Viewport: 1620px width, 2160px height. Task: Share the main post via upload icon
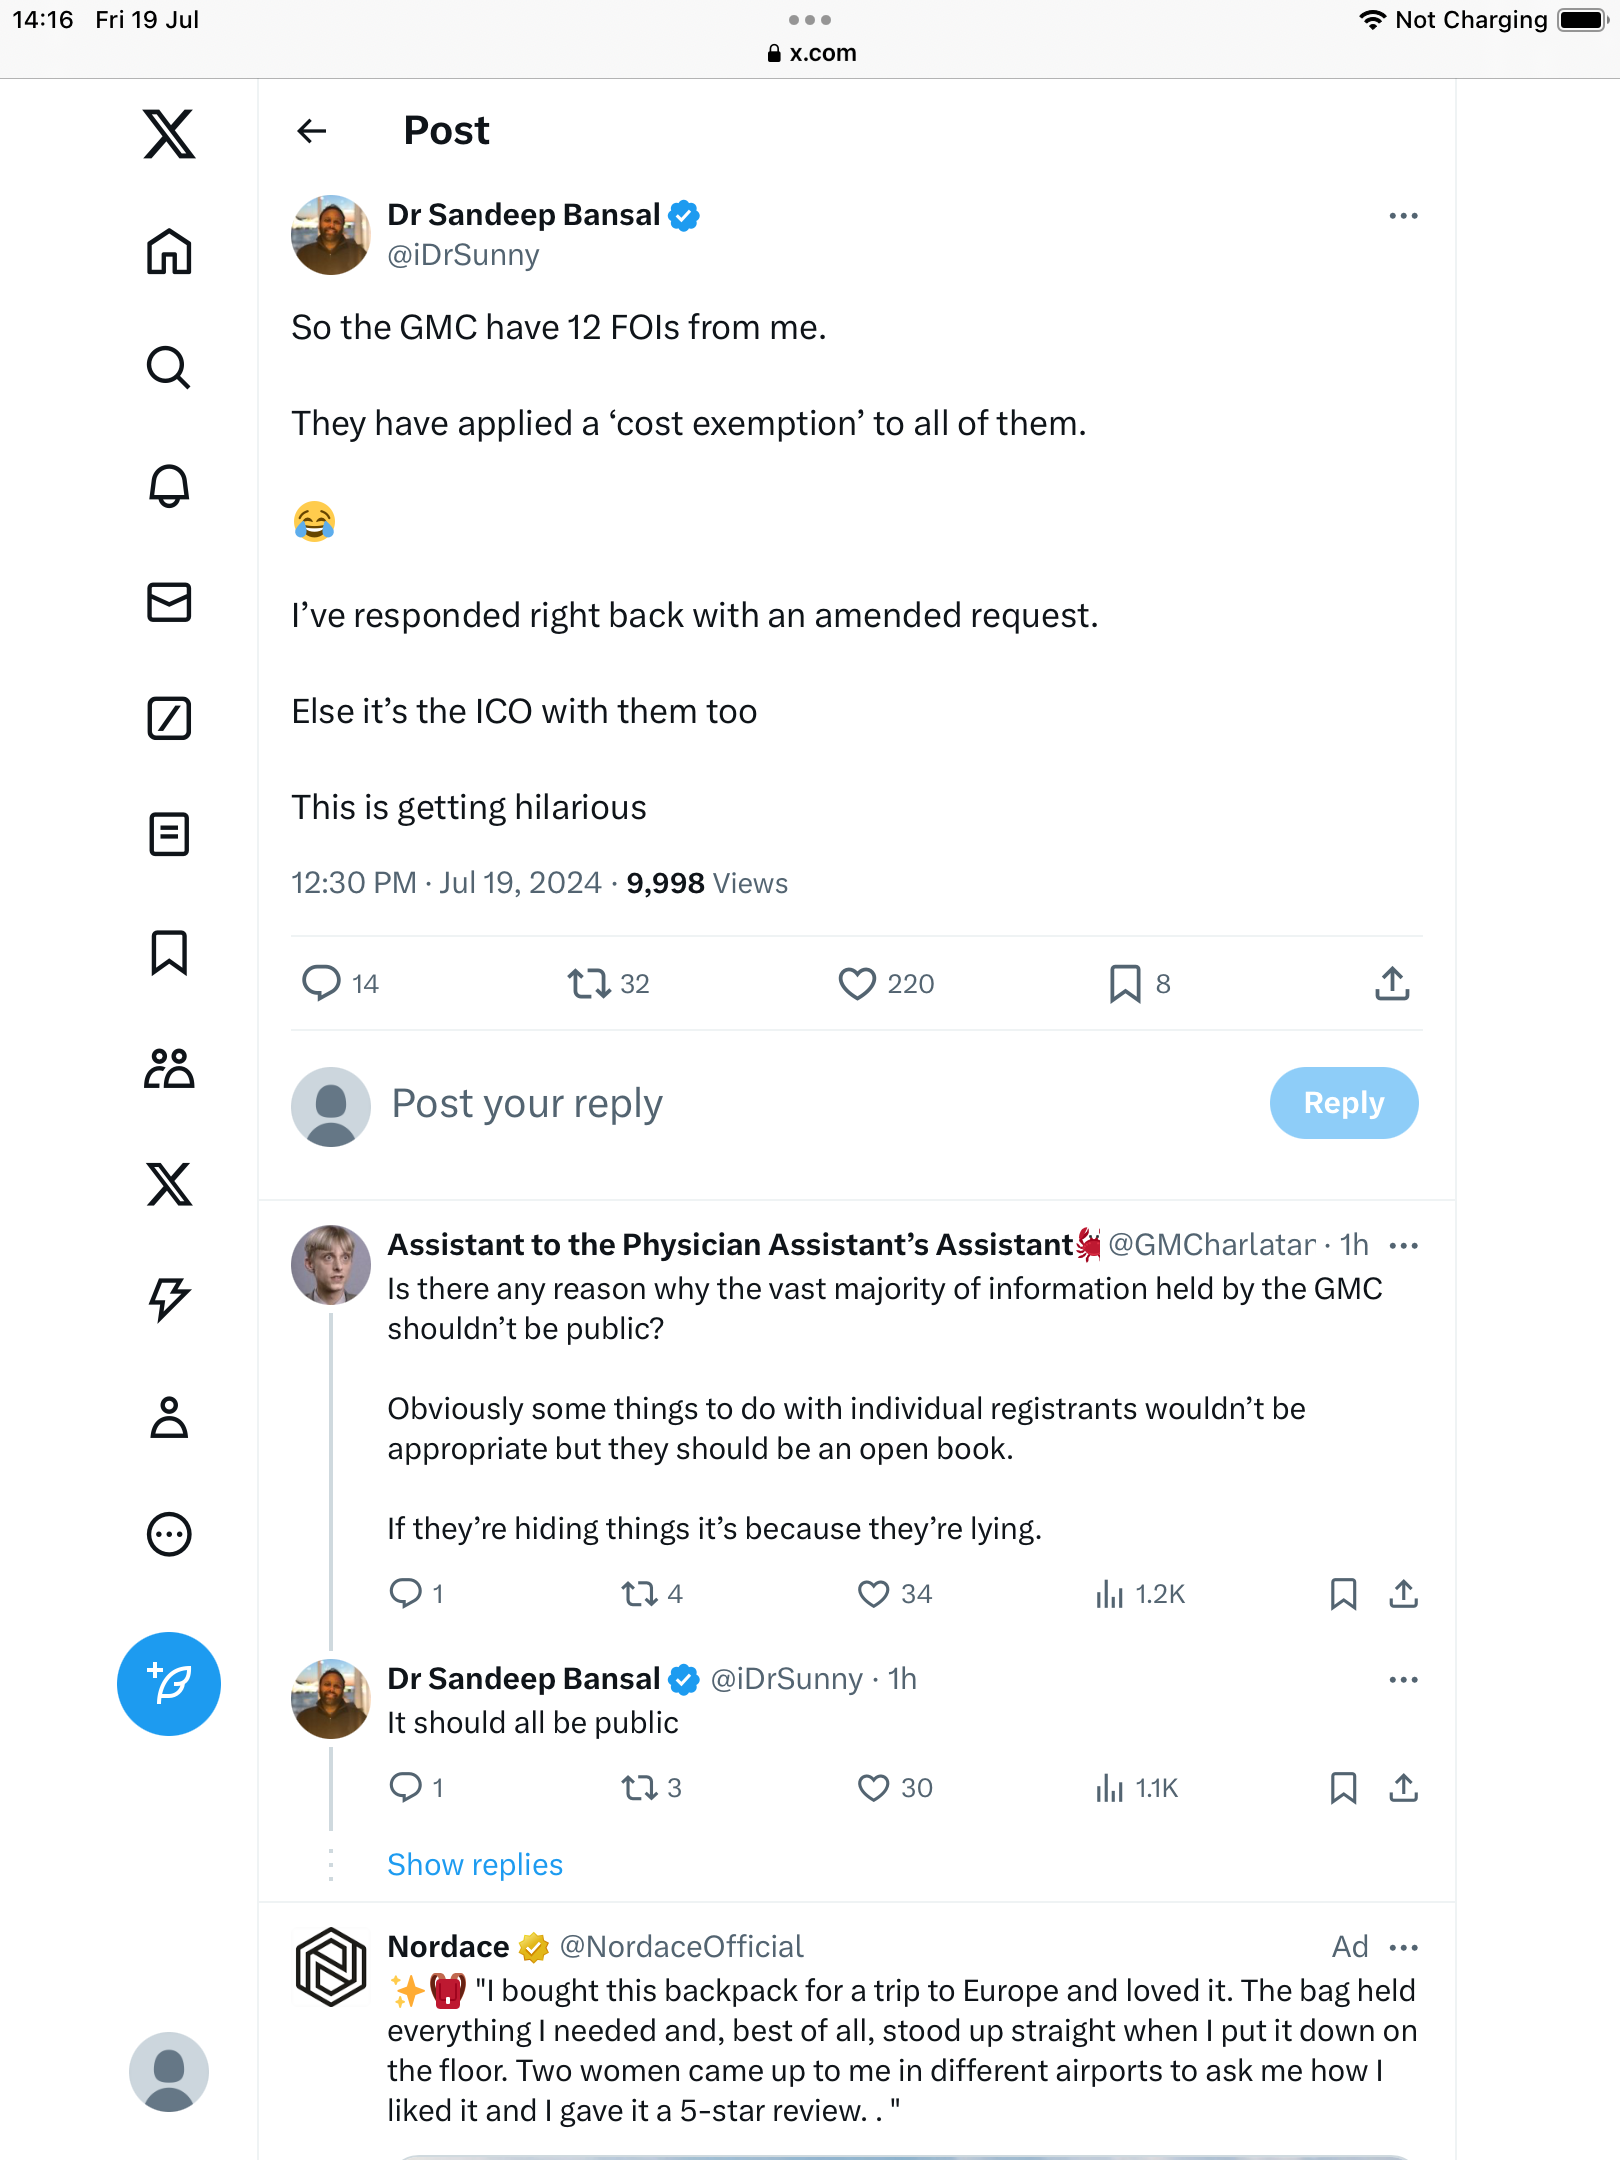click(x=1392, y=984)
